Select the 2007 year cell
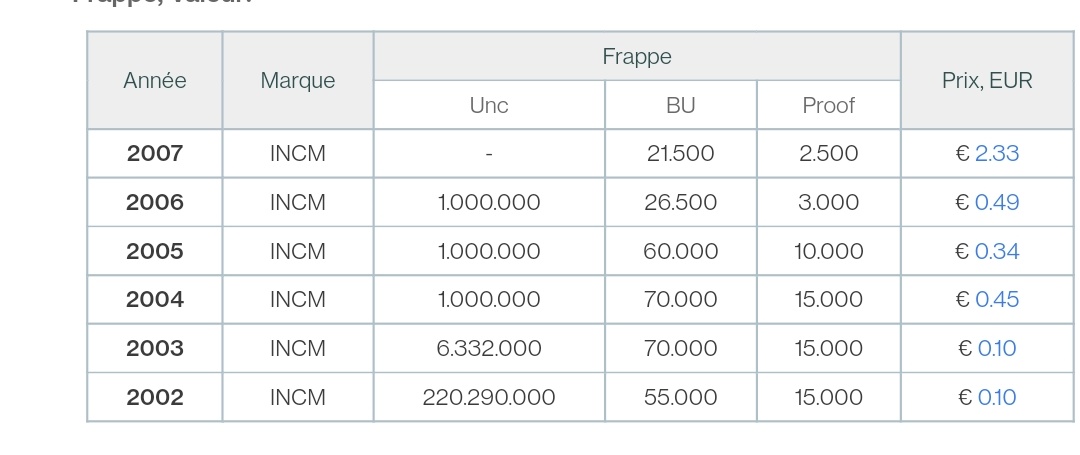 [x=155, y=154]
